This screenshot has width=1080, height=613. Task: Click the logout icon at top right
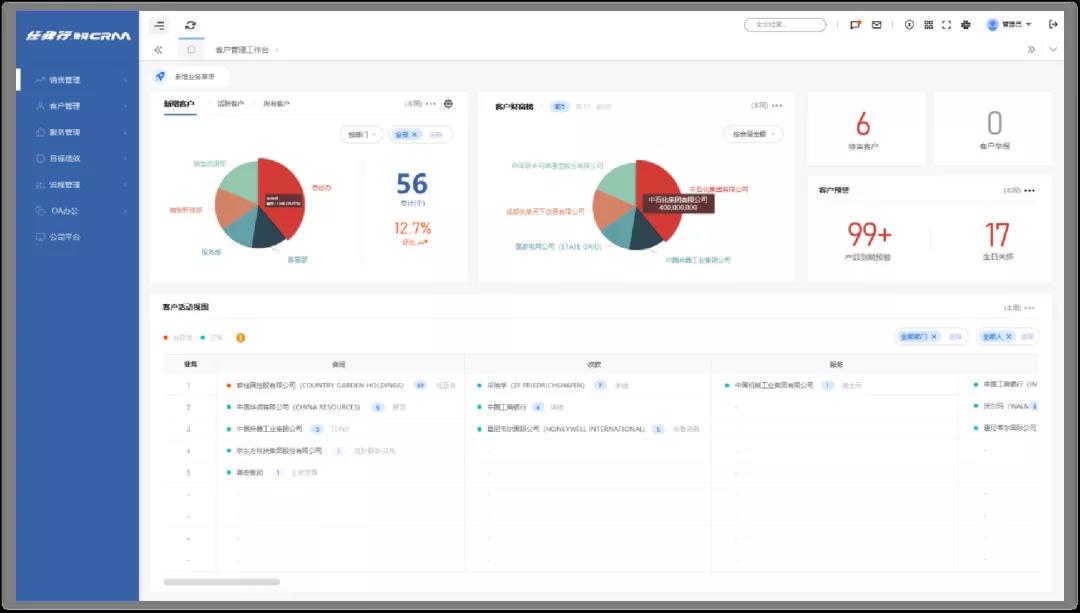coord(1053,25)
